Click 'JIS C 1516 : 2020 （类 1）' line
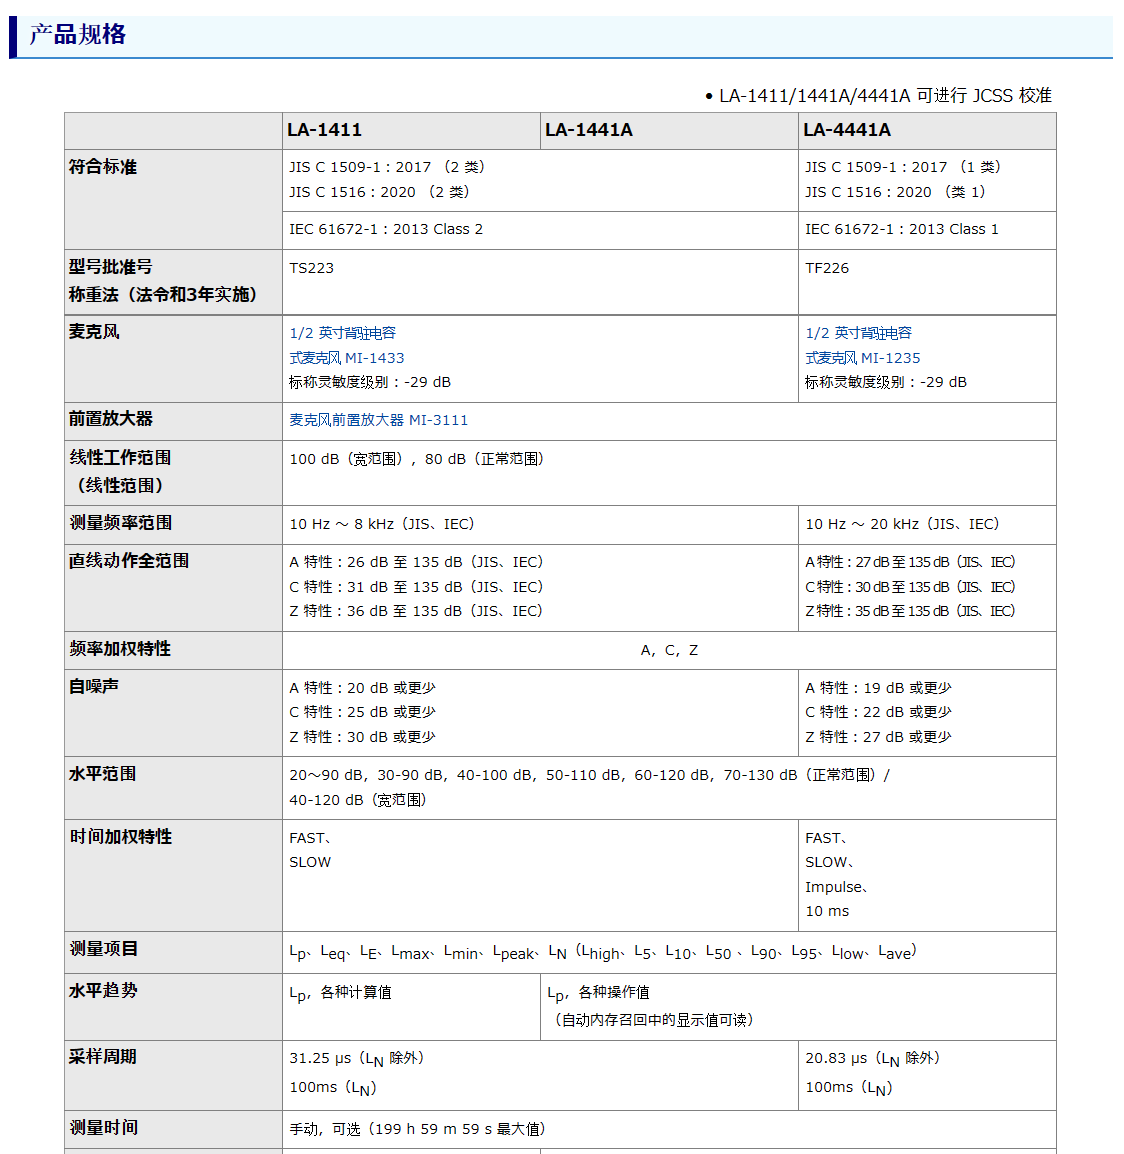The image size is (1124, 1154). tap(896, 192)
